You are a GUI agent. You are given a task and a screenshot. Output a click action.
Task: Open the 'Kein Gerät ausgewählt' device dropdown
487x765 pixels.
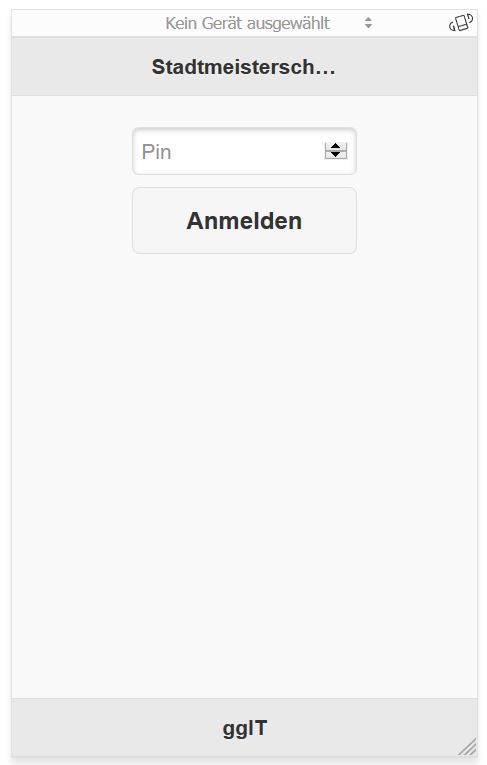[x=269, y=23]
